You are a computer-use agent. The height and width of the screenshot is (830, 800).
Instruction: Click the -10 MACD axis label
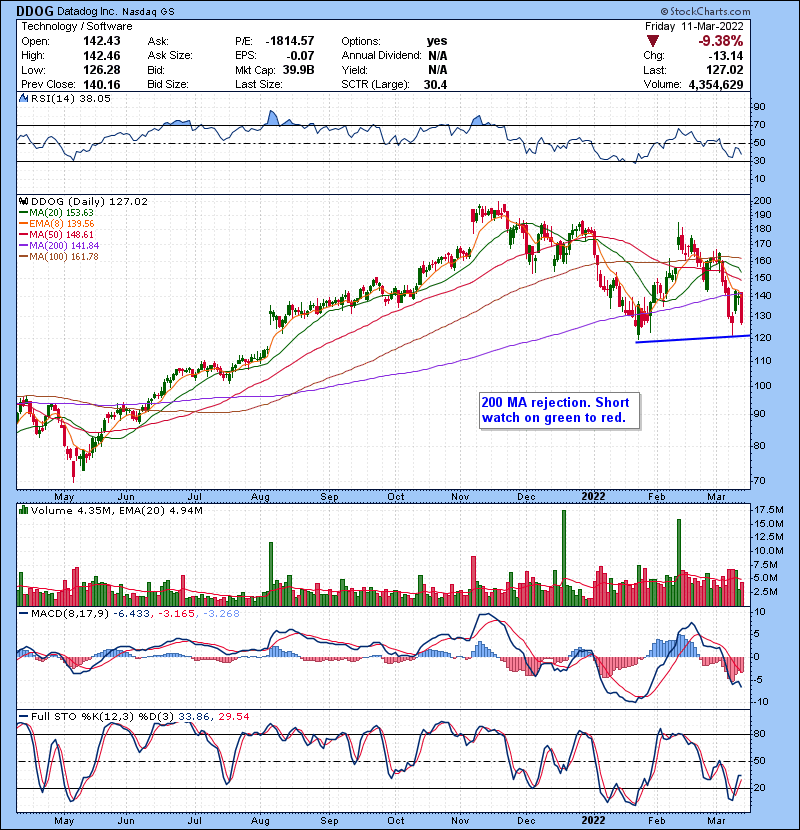pos(760,702)
